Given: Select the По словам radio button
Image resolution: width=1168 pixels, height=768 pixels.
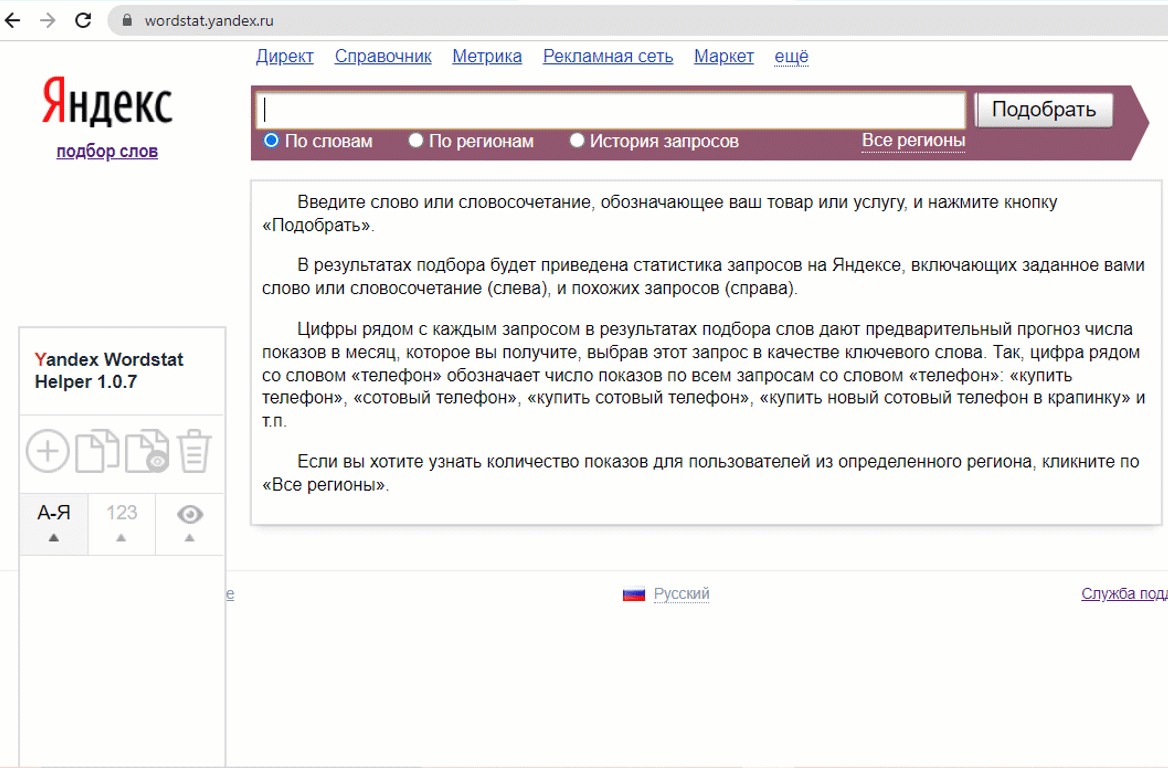Looking at the screenshot, I should (x=271, y=140).
